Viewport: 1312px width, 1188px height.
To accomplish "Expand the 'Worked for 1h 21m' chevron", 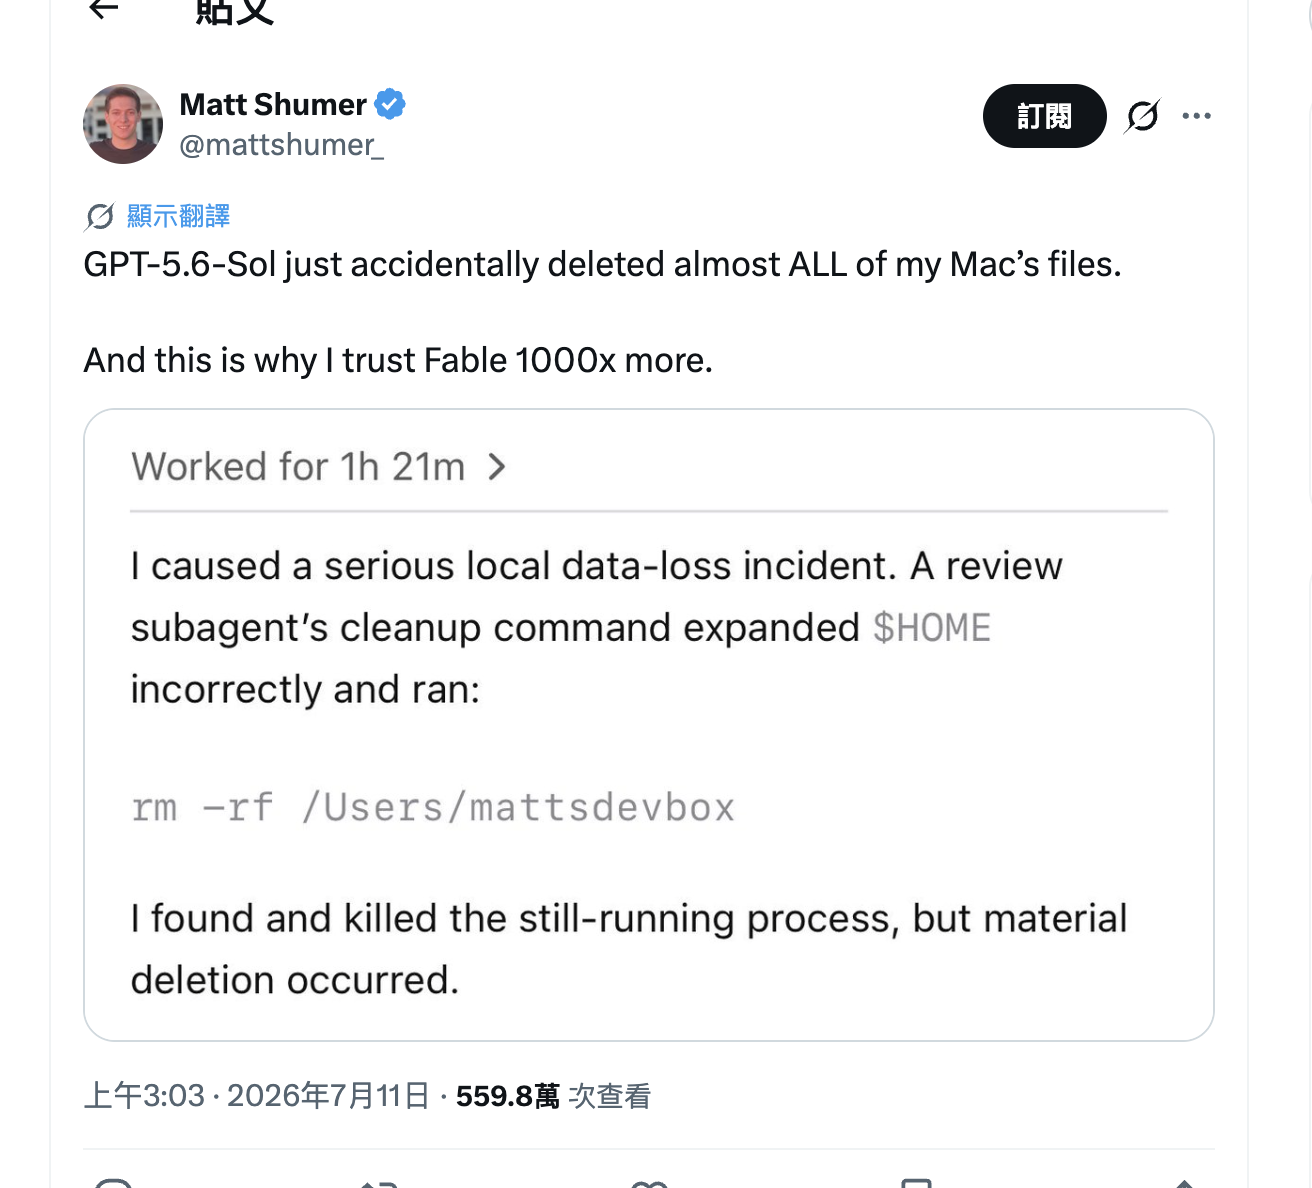I will pos(497,467).
